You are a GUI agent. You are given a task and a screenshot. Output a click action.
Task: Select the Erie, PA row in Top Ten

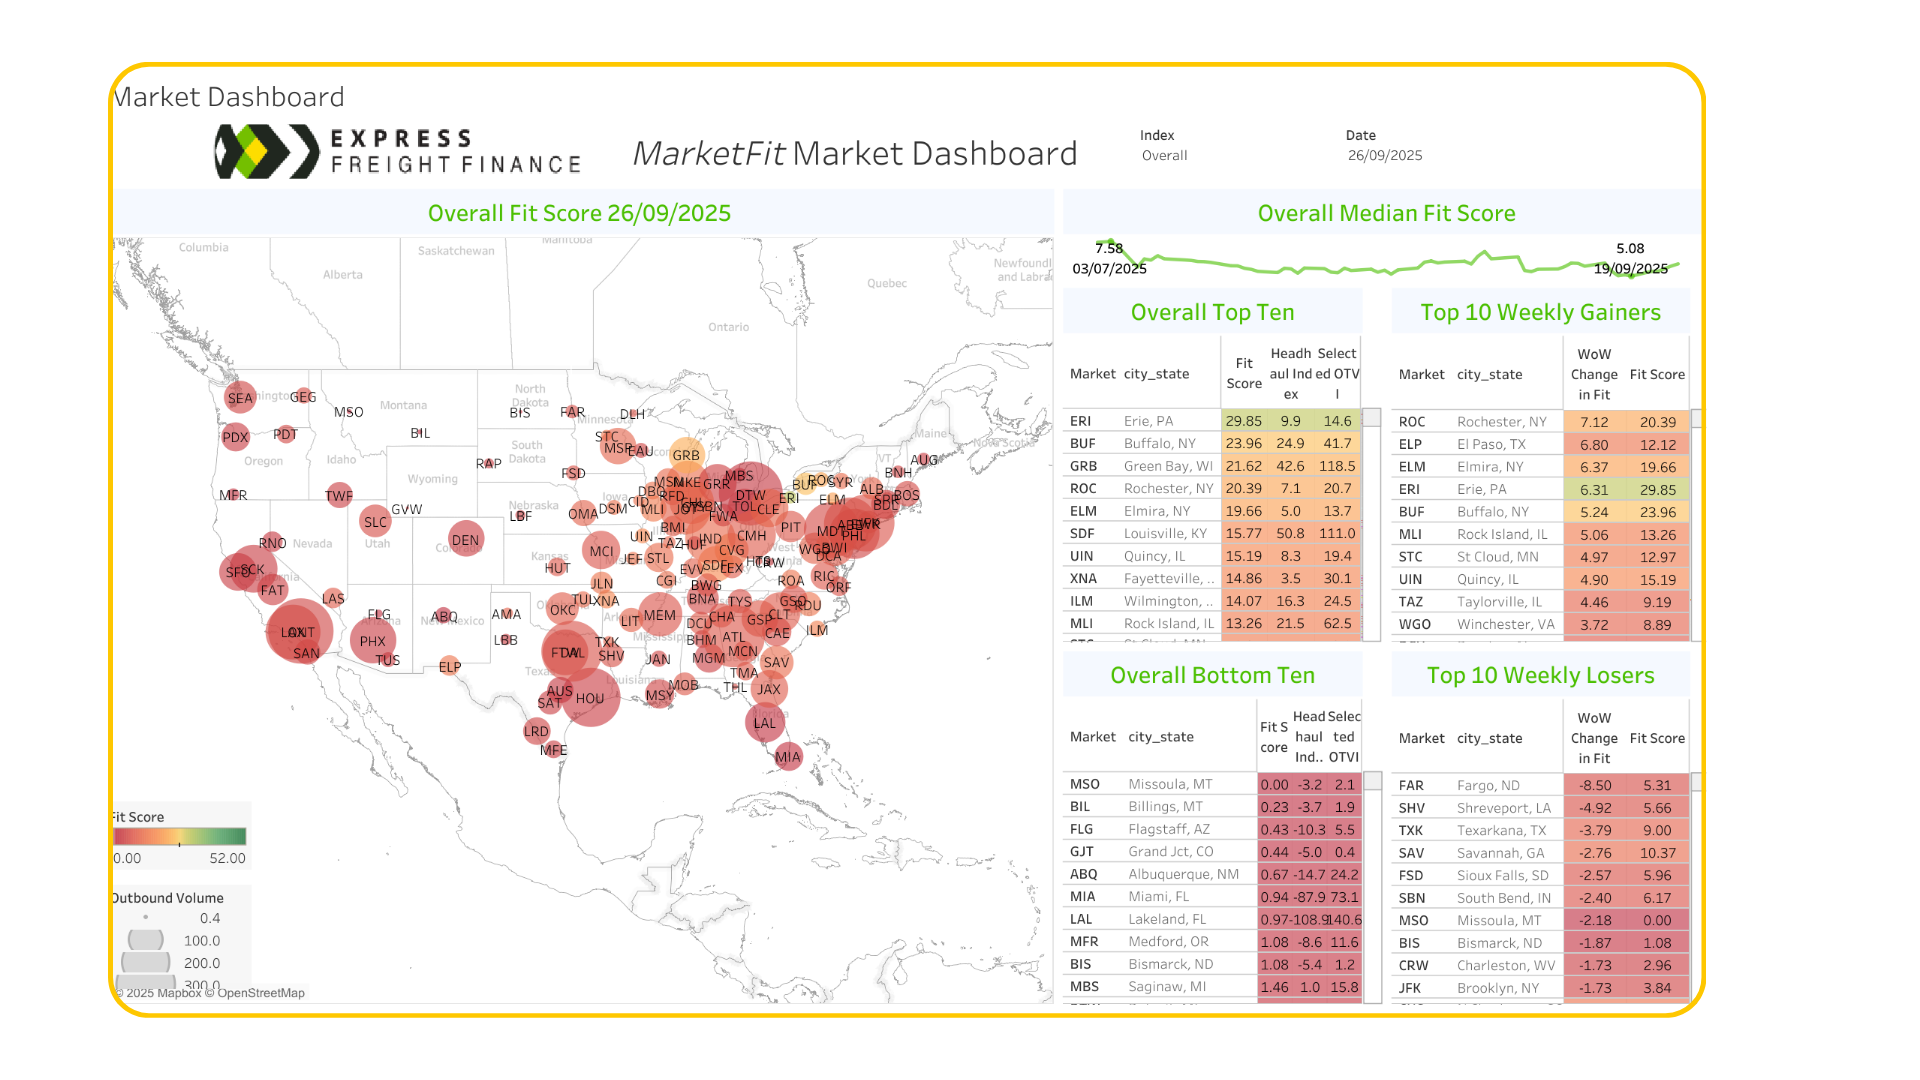[x=1147, y=421]
